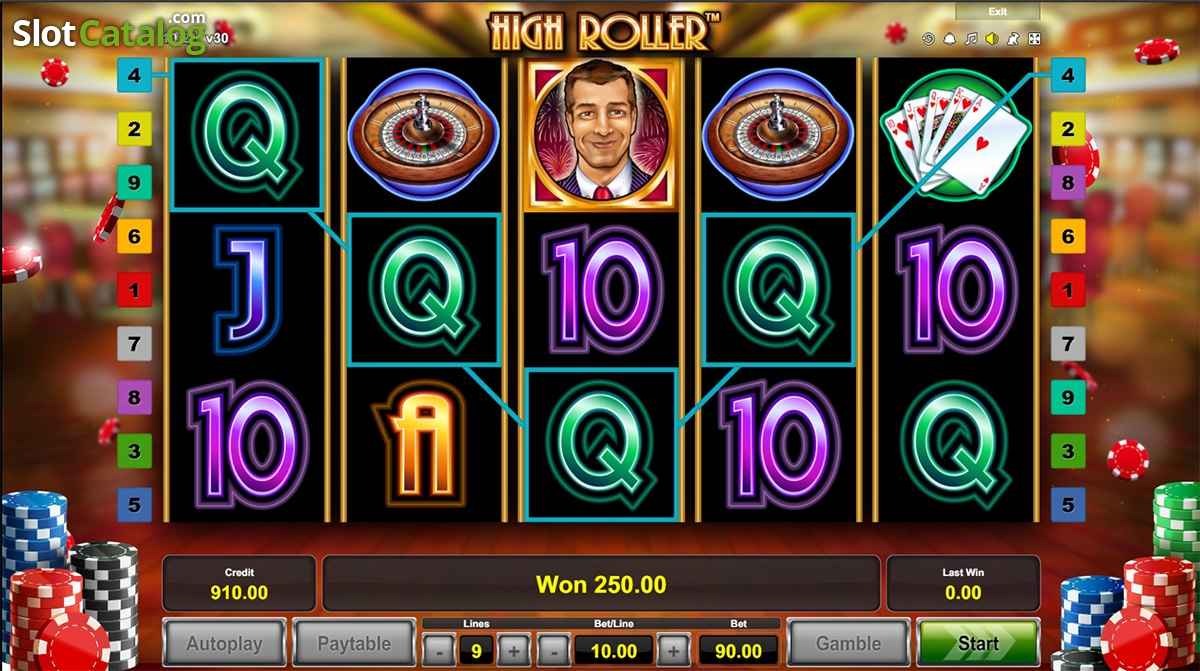
Task: Increase lines with plus stepper
Action: click(513, 650)
